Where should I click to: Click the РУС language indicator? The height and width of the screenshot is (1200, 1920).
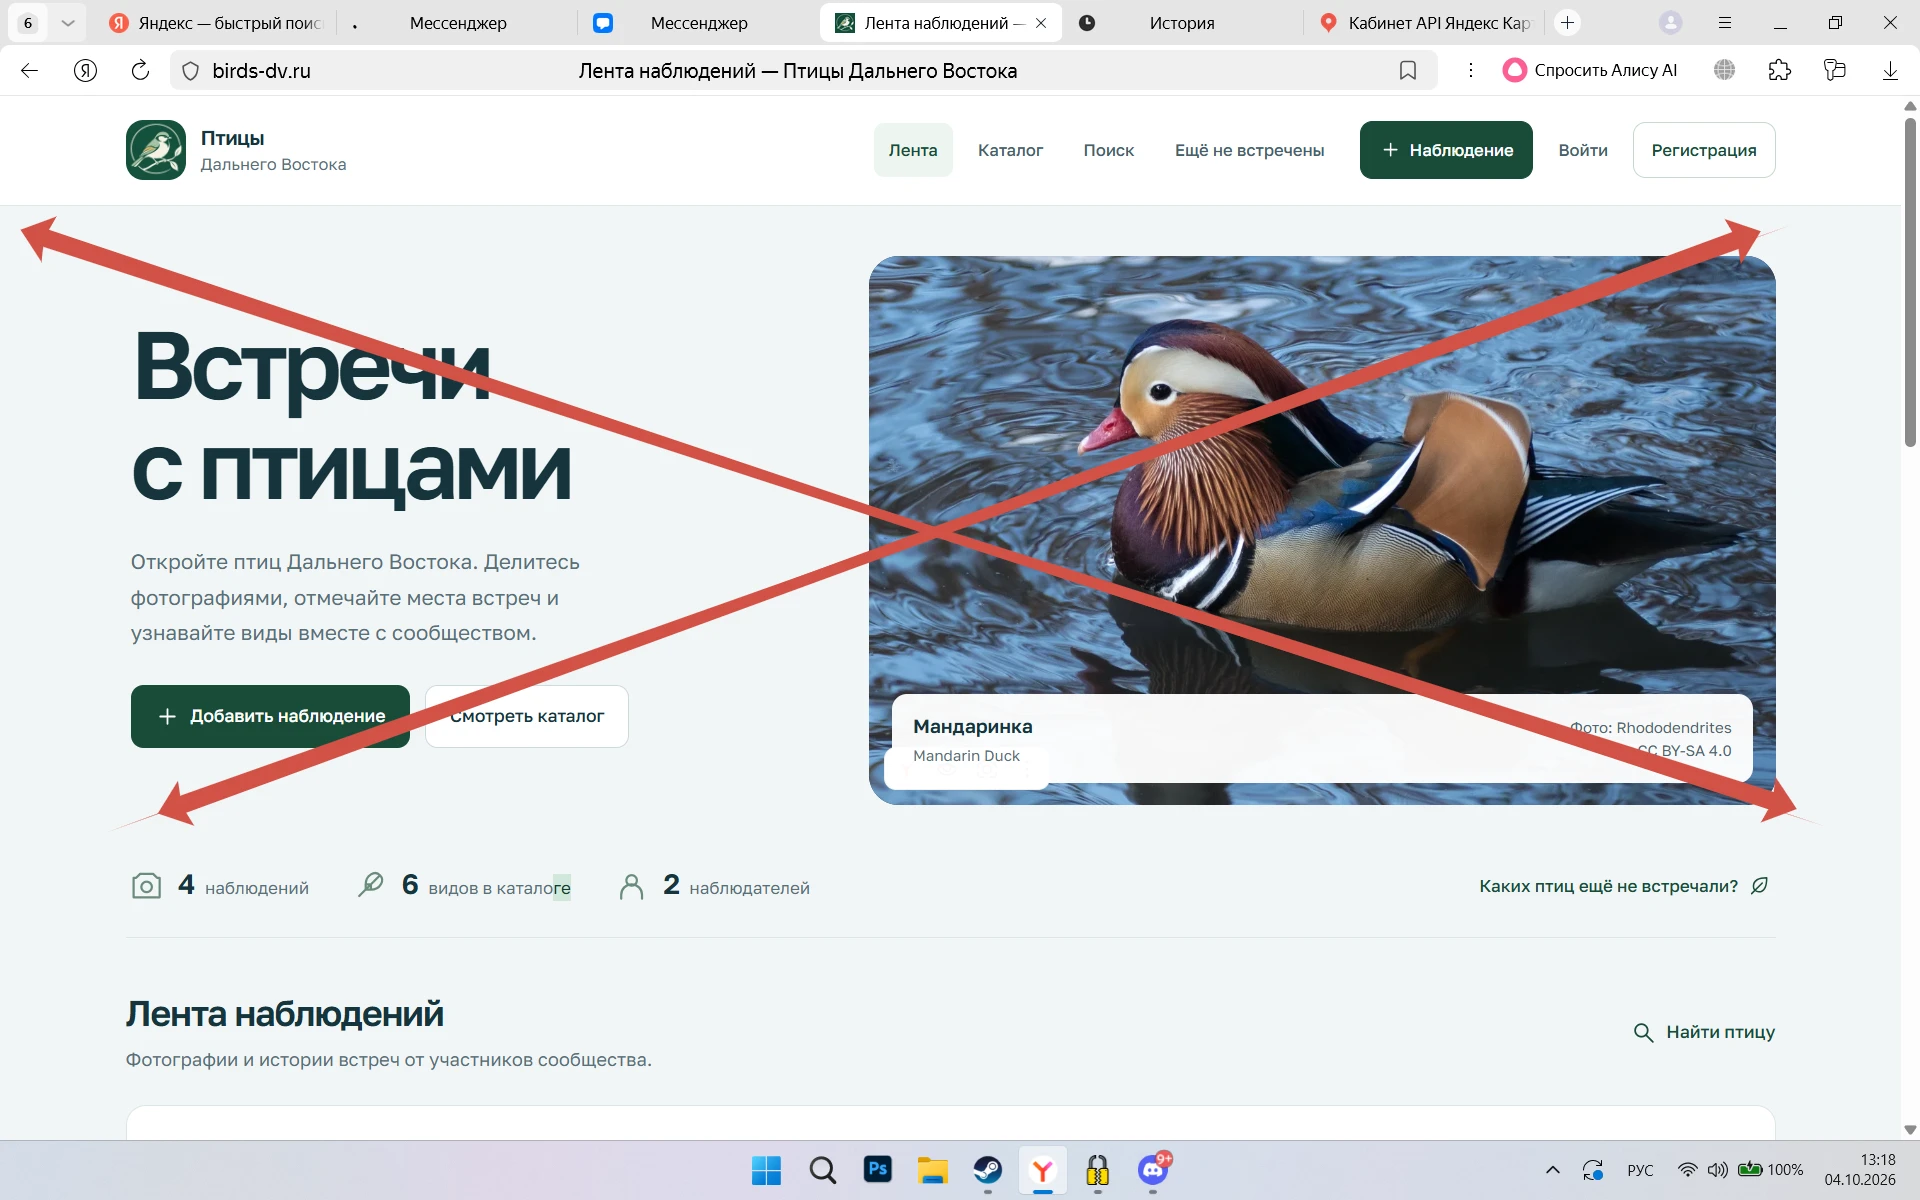1640,1170
